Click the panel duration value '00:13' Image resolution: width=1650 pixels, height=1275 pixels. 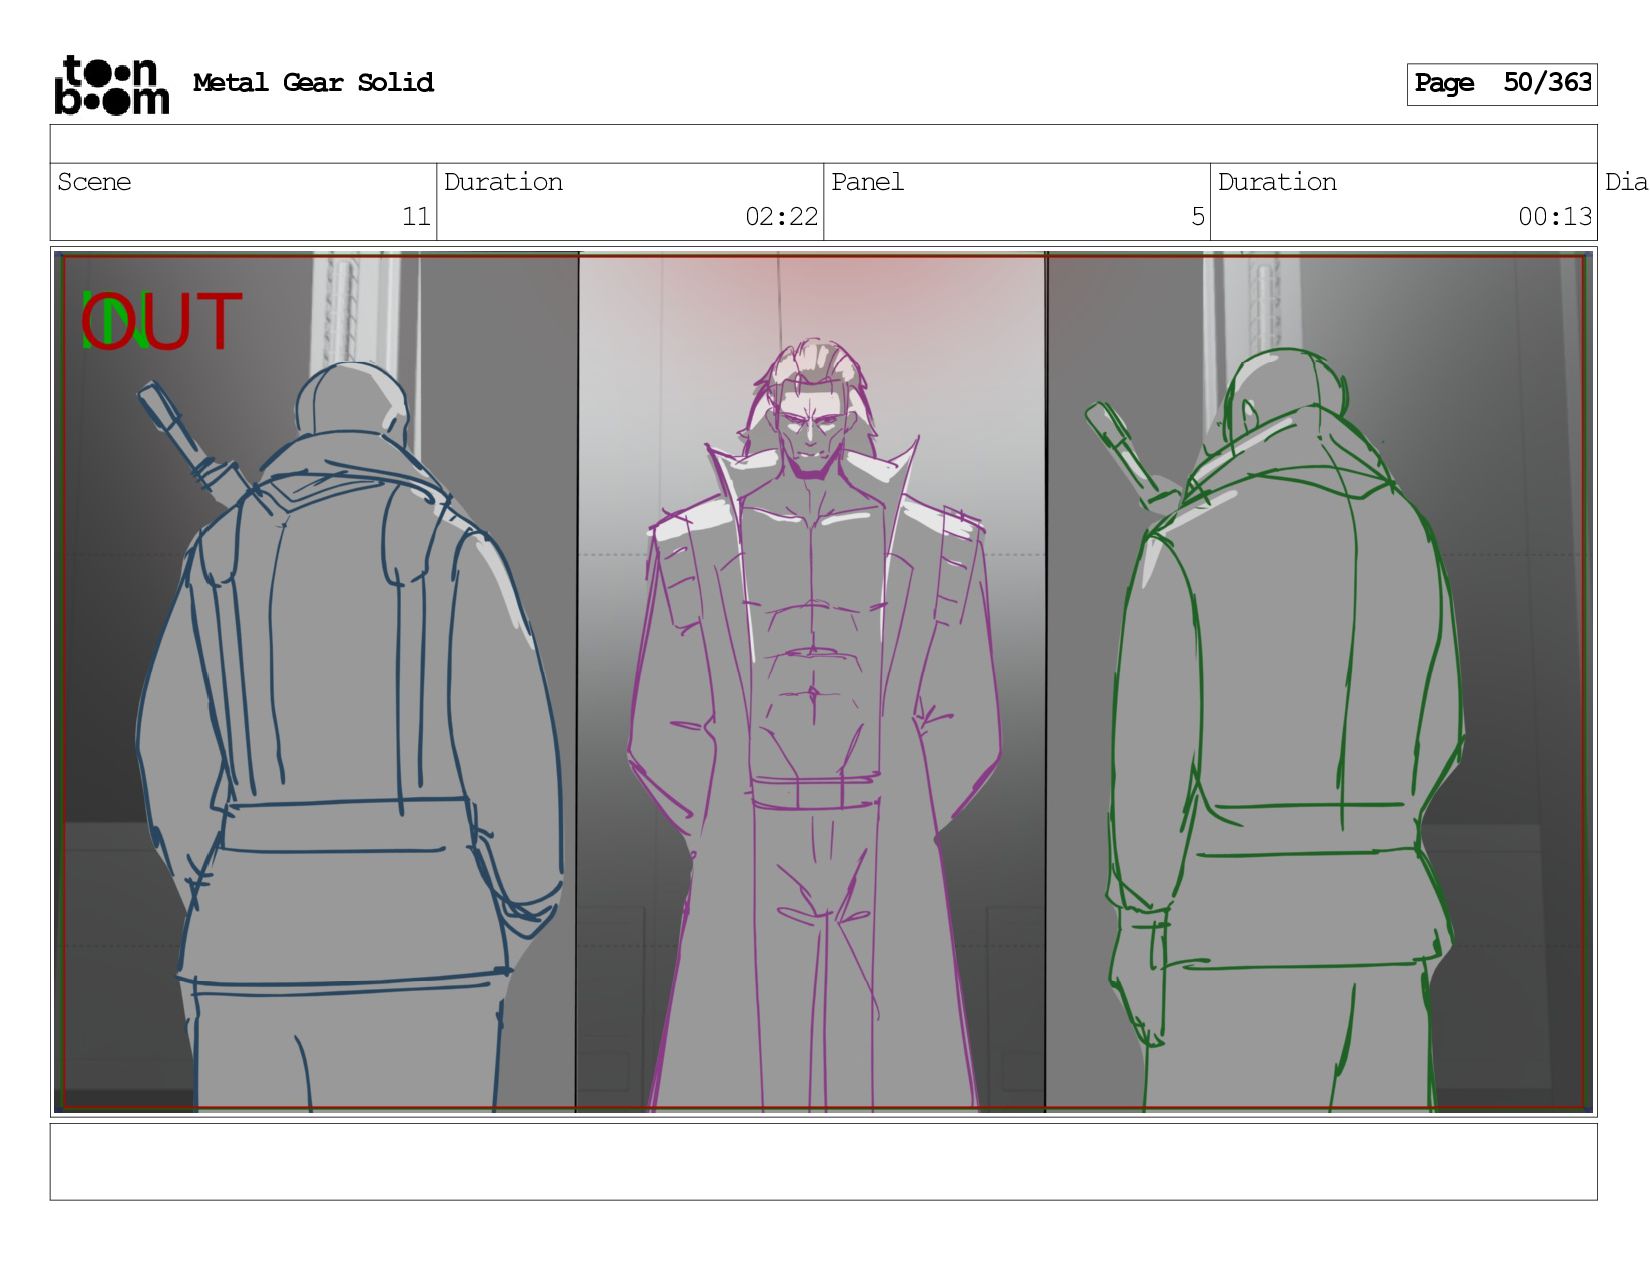(x=1554, y=216)
